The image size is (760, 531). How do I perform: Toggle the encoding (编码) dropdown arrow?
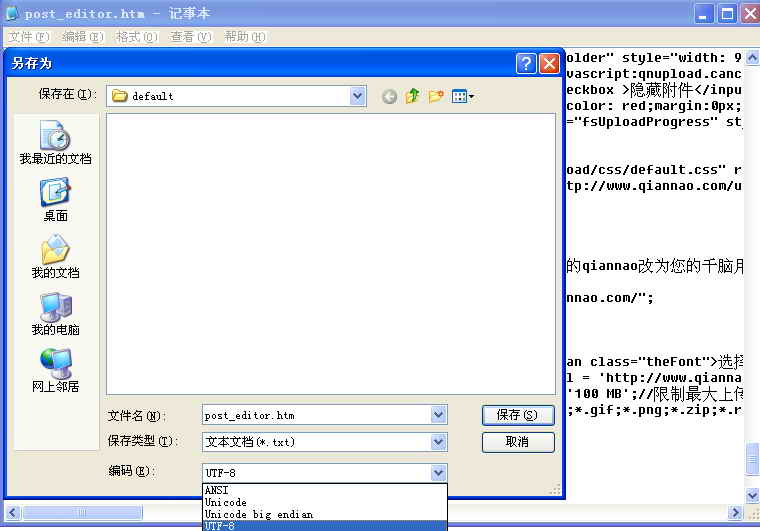point(438,472)
